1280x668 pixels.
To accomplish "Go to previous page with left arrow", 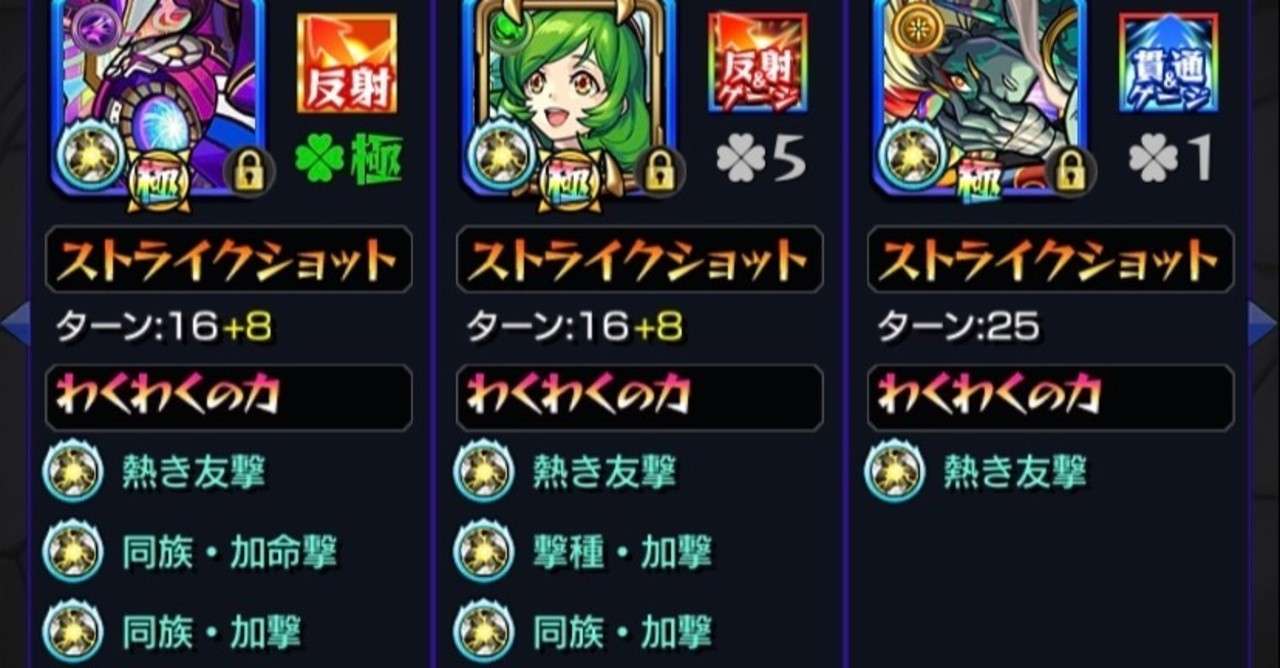I will pyautogui.click(x=16, y=323).
